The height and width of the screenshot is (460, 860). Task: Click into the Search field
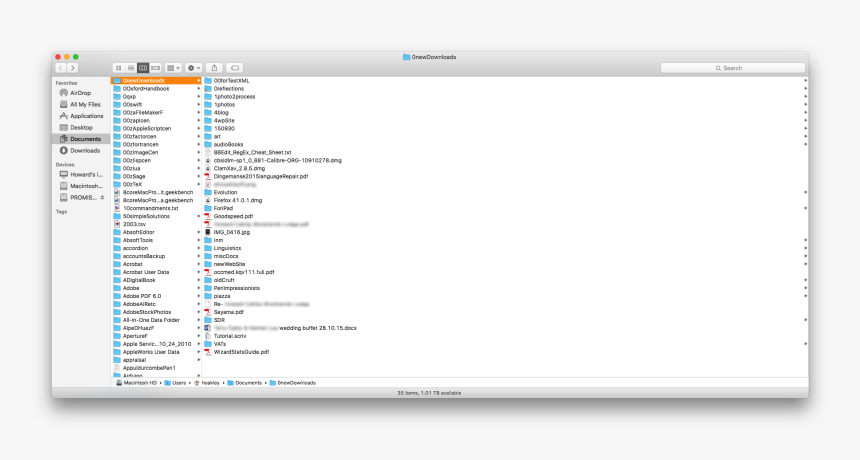(x=733, y=68)
